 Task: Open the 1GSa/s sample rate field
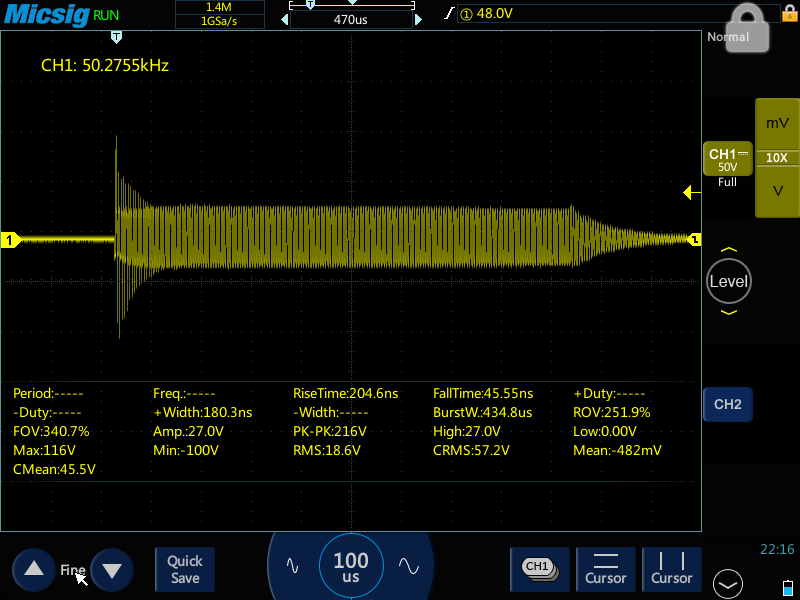click(x=219, y=21)
